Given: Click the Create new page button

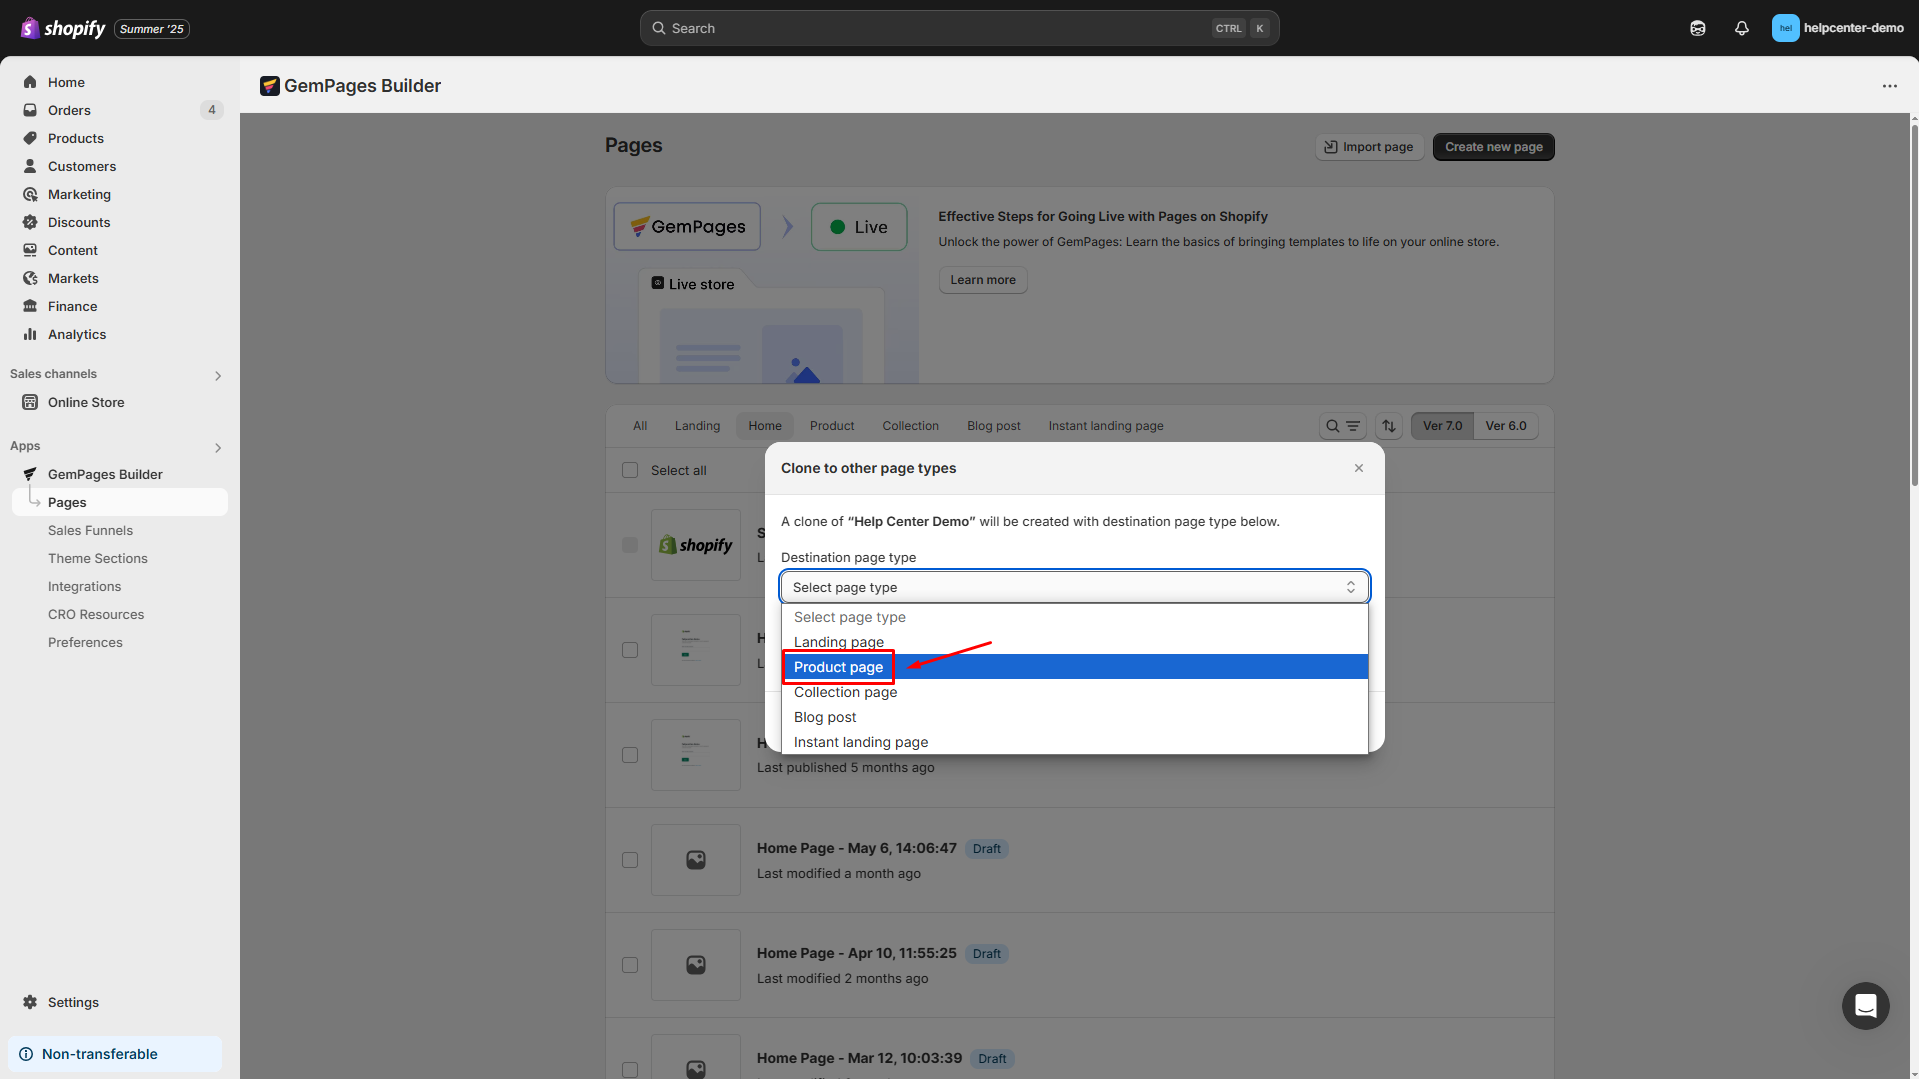Looking at the screenshot, I should pos(1493,146).
